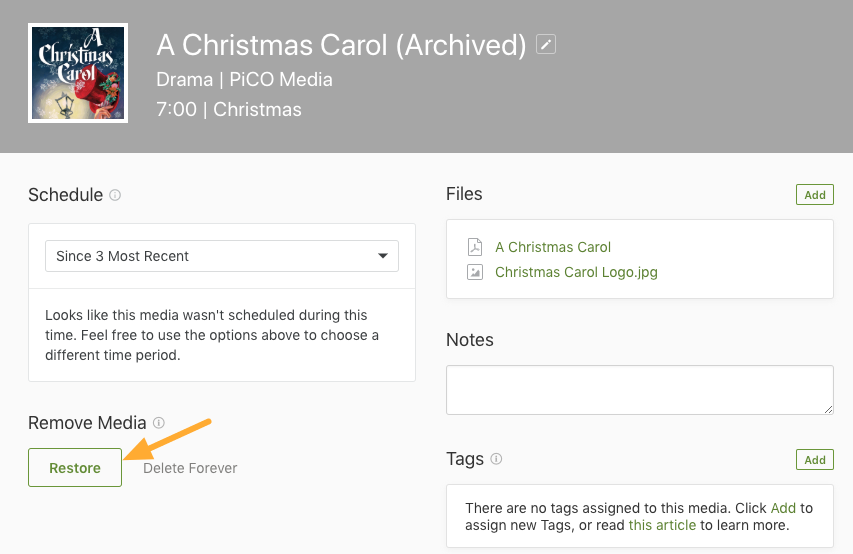The image size is (853, 554).
Task: Open the A Christmas Carol file link
Action: [553, 247]
